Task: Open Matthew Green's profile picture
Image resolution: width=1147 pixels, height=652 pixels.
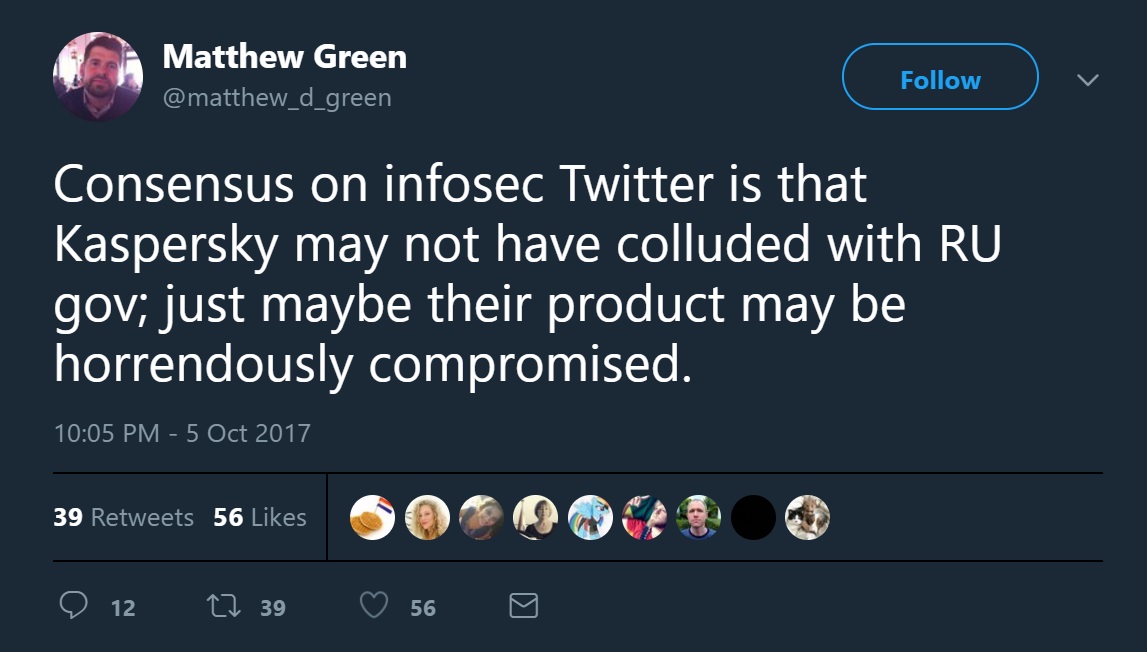Action: coord(98,76)
